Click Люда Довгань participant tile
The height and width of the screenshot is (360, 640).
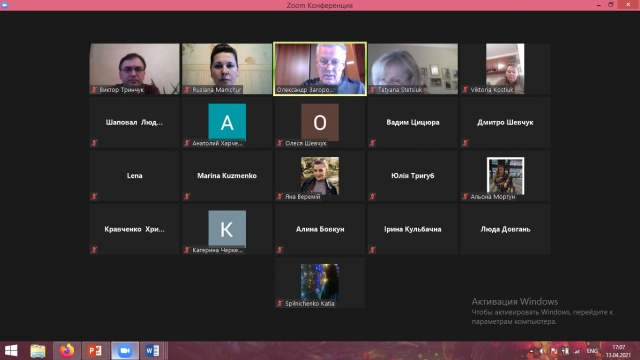pos(505,229)
